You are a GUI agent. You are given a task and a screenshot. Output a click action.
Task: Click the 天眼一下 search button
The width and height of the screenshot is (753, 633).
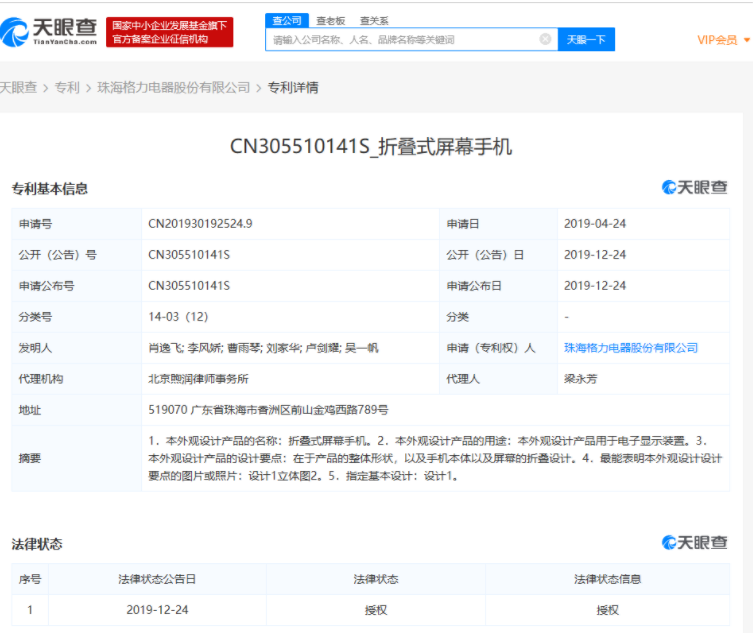pyautogui.click(x=586, y=39)
